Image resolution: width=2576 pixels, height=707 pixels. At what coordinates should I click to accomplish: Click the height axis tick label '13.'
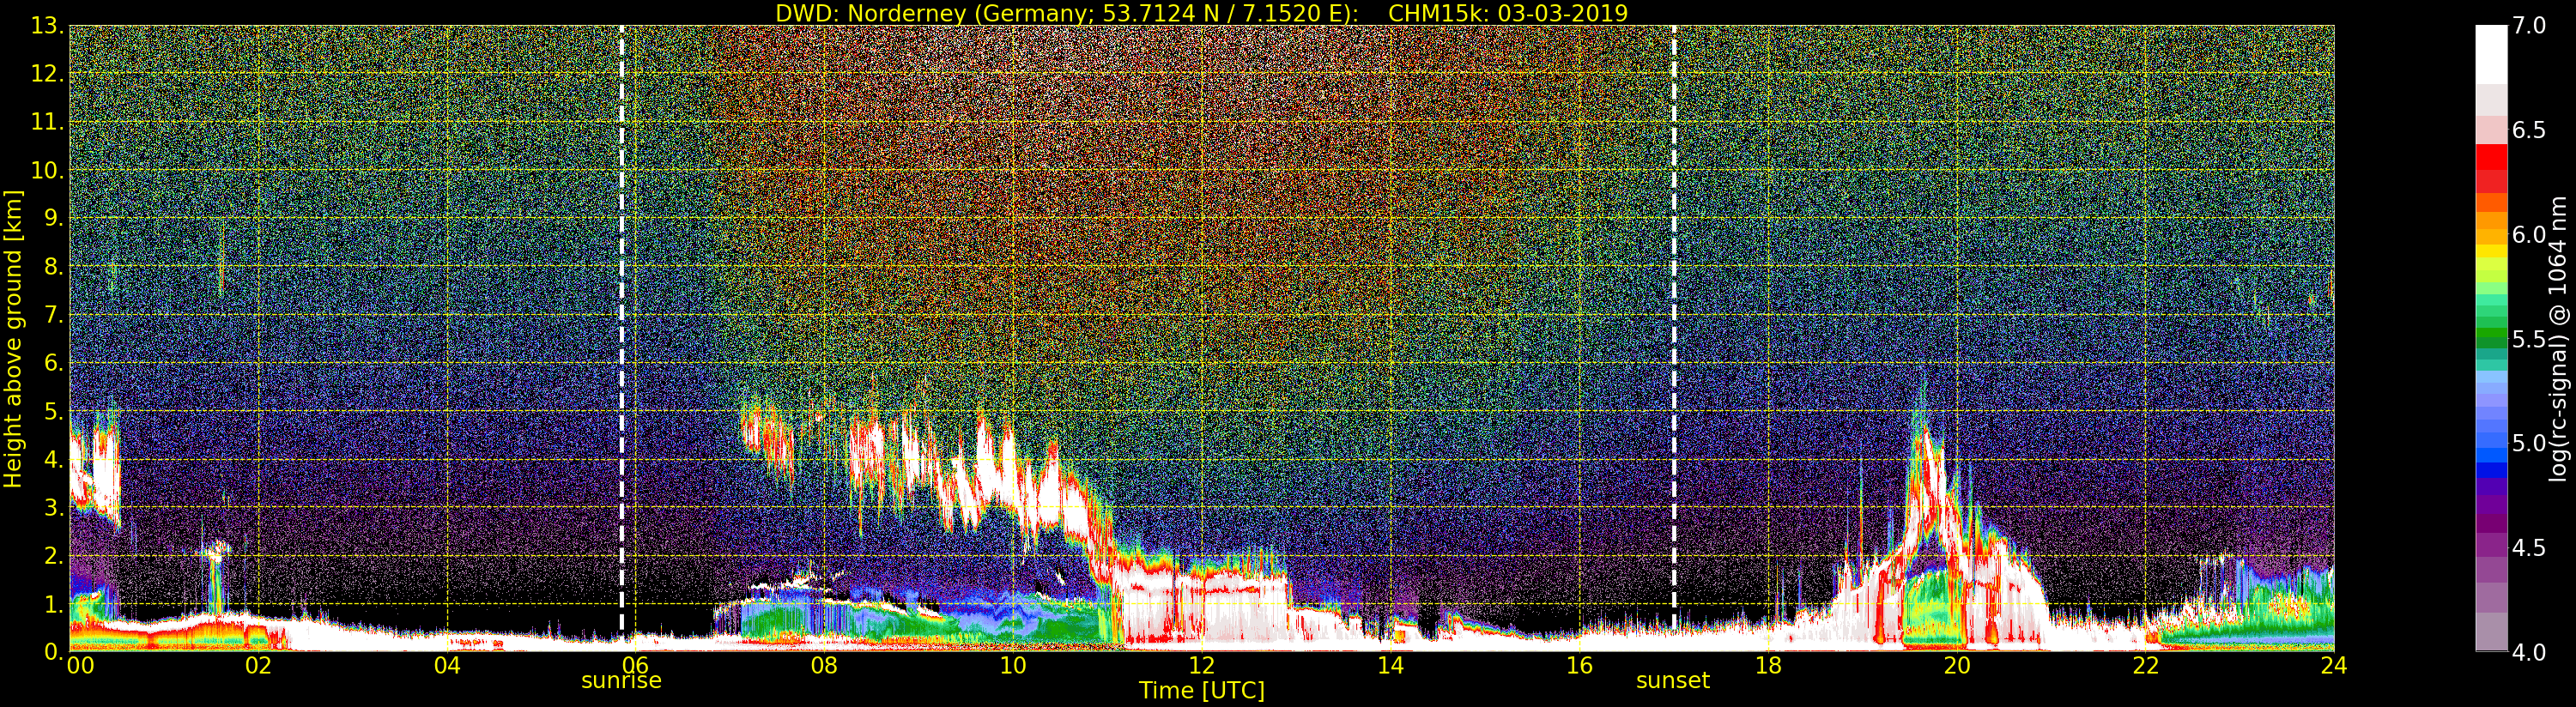click(47, 26)
